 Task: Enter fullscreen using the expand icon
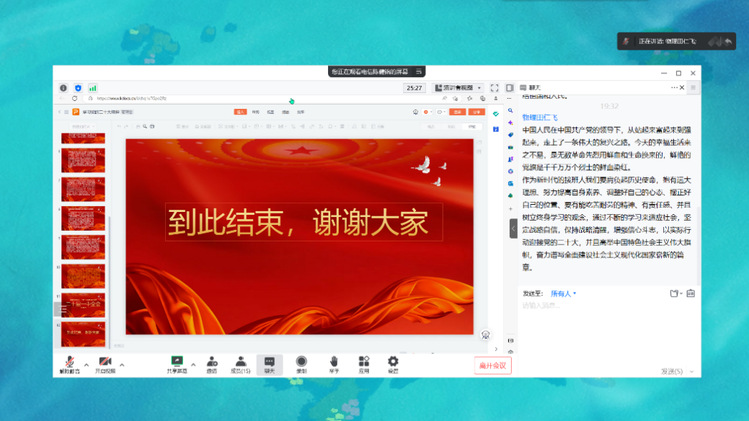494,88
